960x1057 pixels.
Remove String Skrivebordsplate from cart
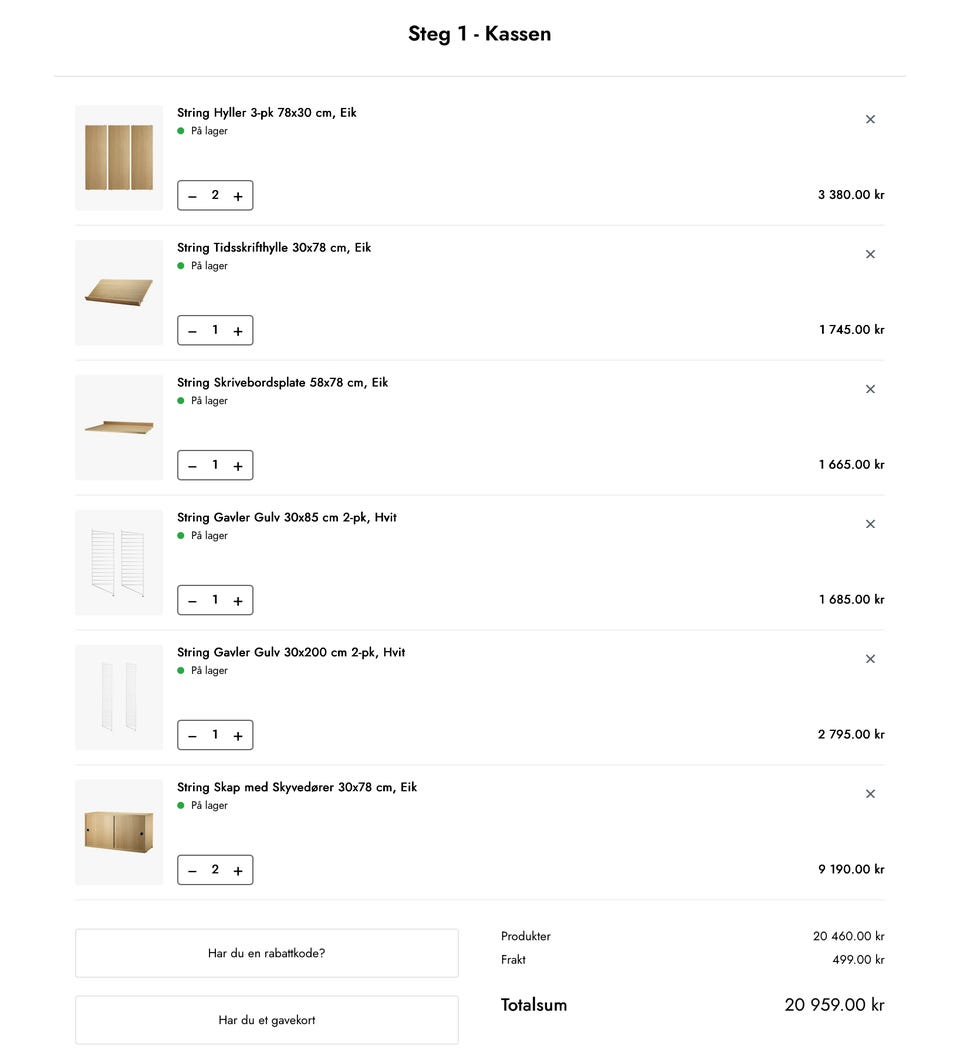pyautogui.click(x=870, y=389)
